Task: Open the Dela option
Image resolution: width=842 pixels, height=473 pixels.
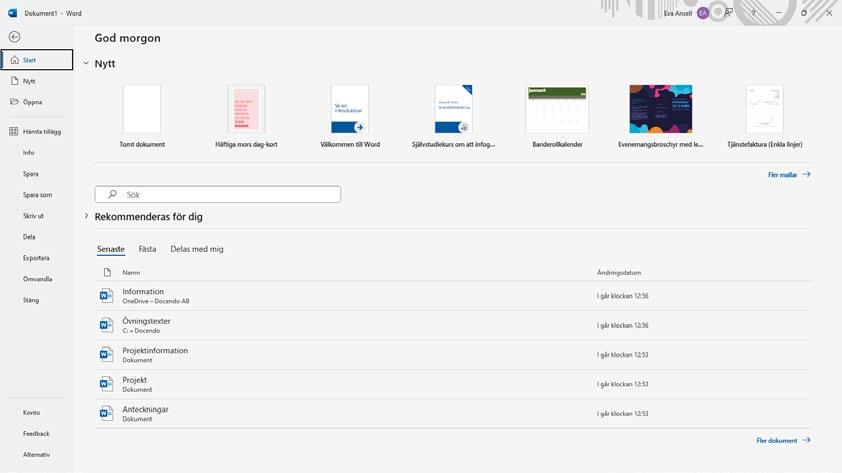Action: (29, 237)
